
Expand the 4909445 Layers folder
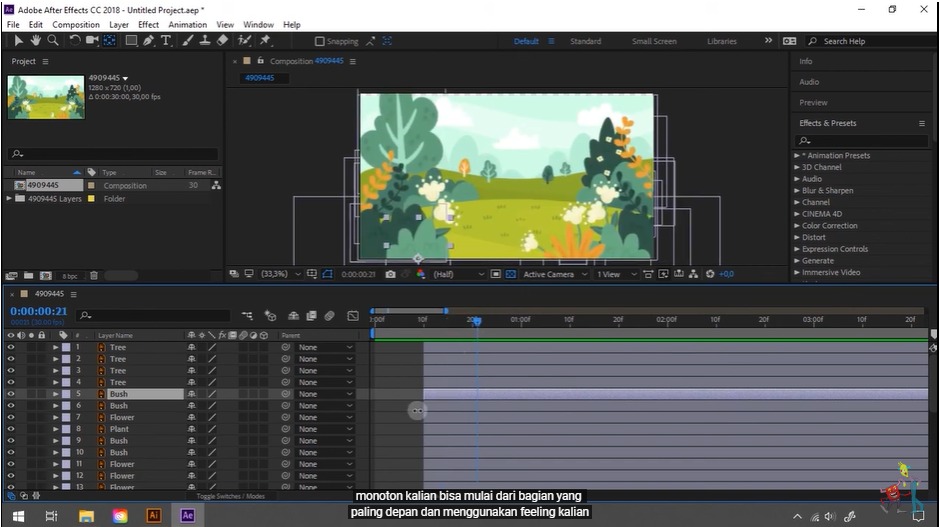click(10, 199)
